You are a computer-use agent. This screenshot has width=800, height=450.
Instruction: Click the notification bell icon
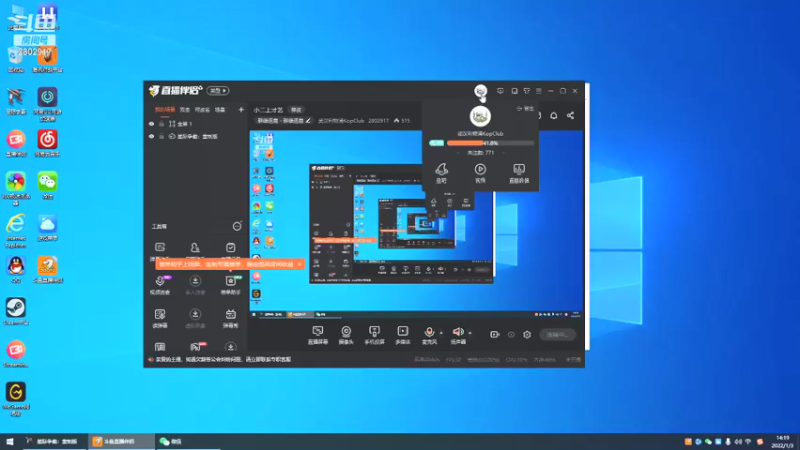tap(554, 116)
